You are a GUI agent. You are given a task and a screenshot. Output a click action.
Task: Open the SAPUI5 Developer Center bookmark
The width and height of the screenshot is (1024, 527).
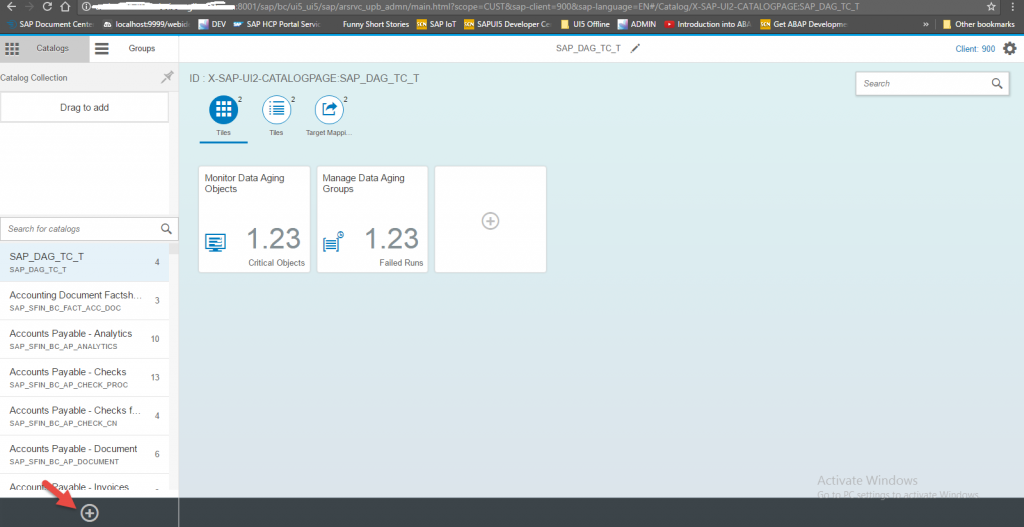(507, 24)
